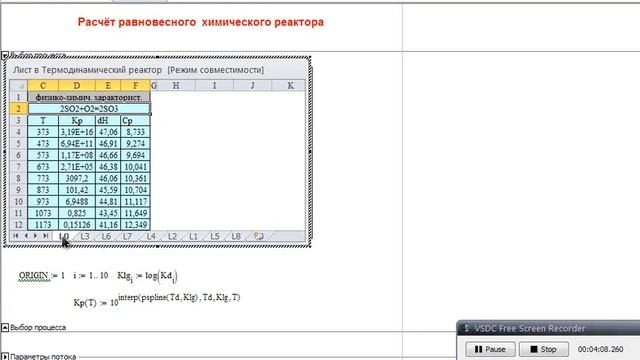
Task: Collapse the Выбор процесса area marker
Action: [4, 327]
